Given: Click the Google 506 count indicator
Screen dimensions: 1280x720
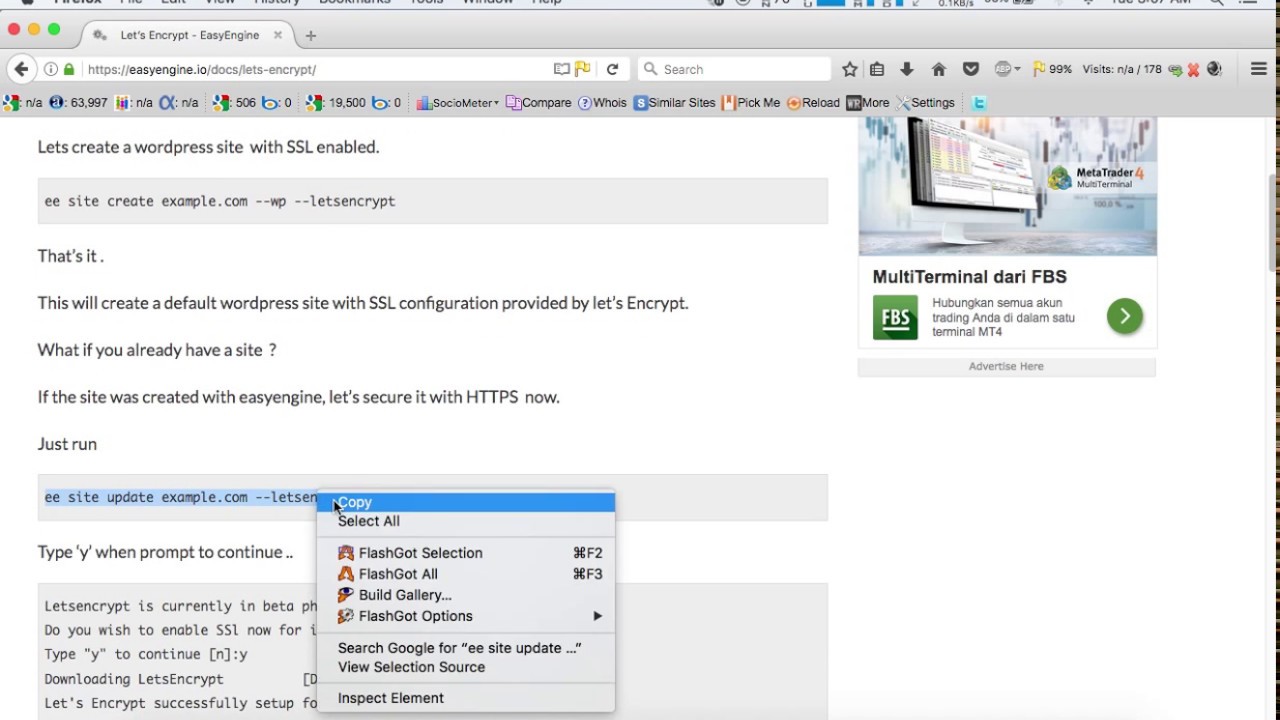Looking at the screenshot, I should (x=235, y=102).
